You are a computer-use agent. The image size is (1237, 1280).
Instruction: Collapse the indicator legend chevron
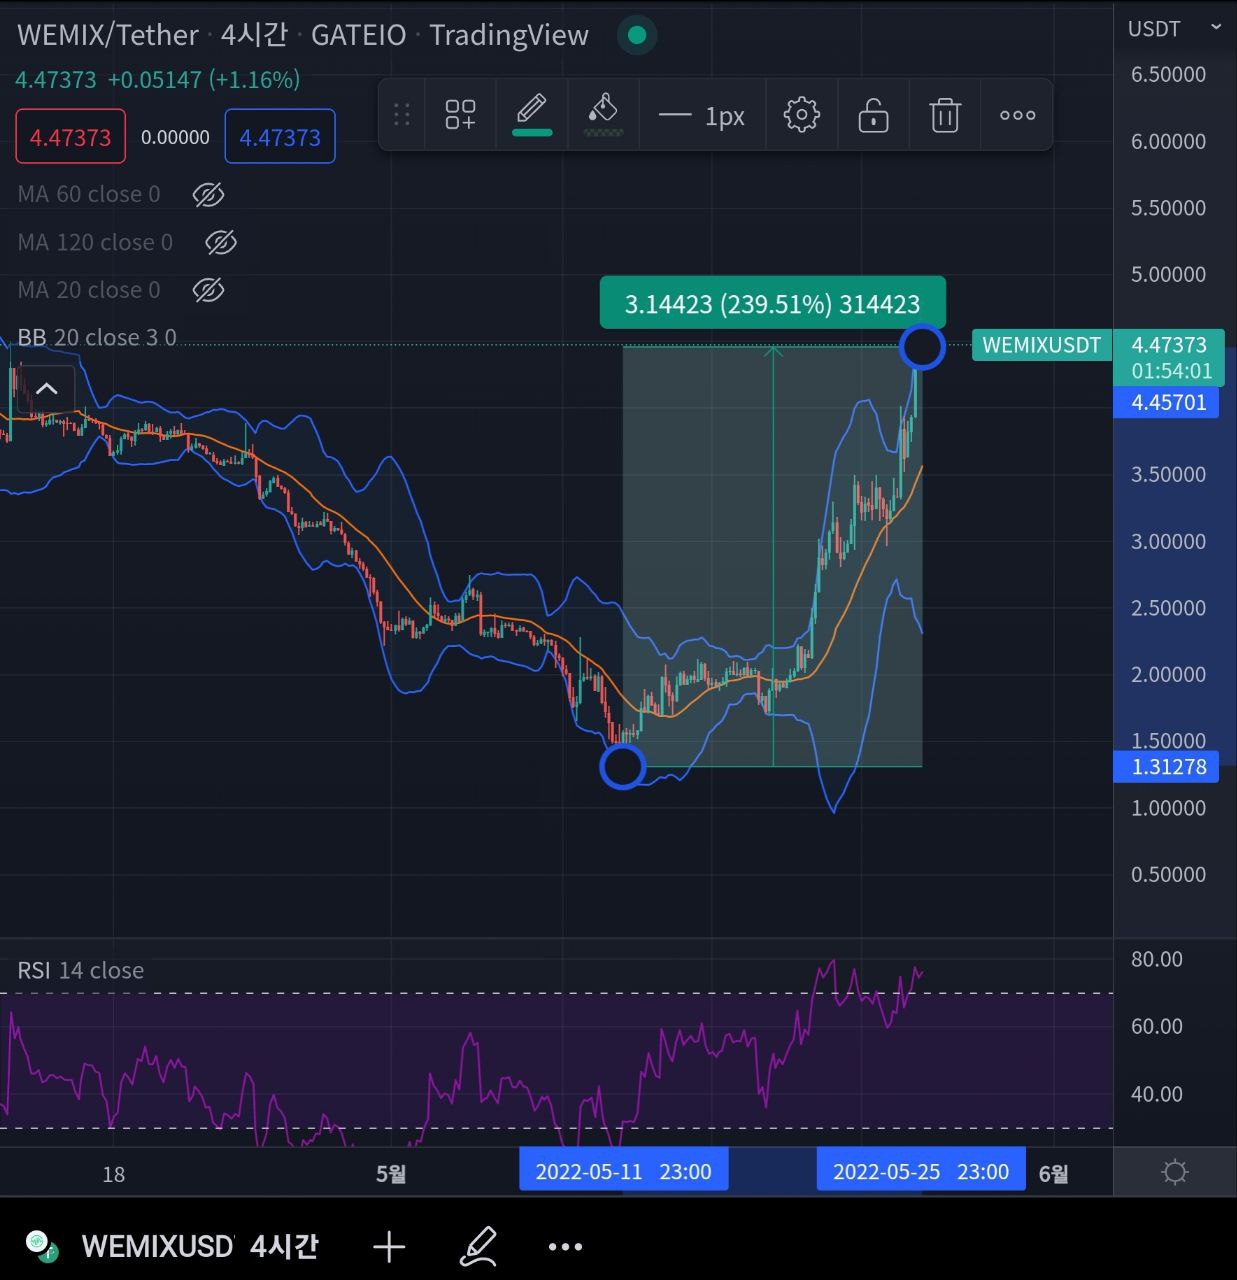tap(47, 389)
